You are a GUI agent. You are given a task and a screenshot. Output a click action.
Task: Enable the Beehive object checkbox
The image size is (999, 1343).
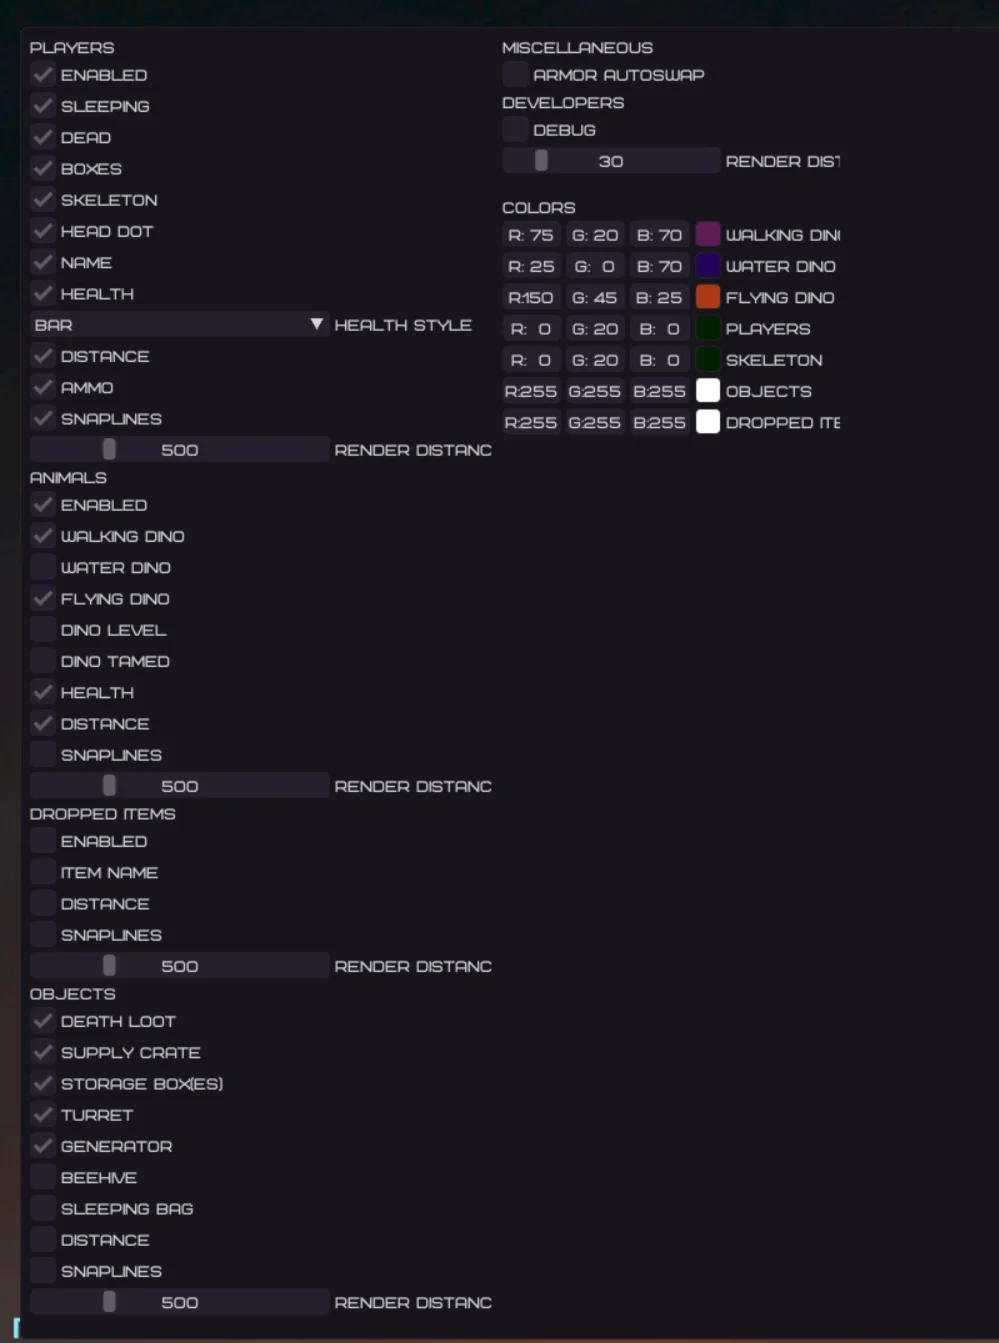tap(43, 1178)
